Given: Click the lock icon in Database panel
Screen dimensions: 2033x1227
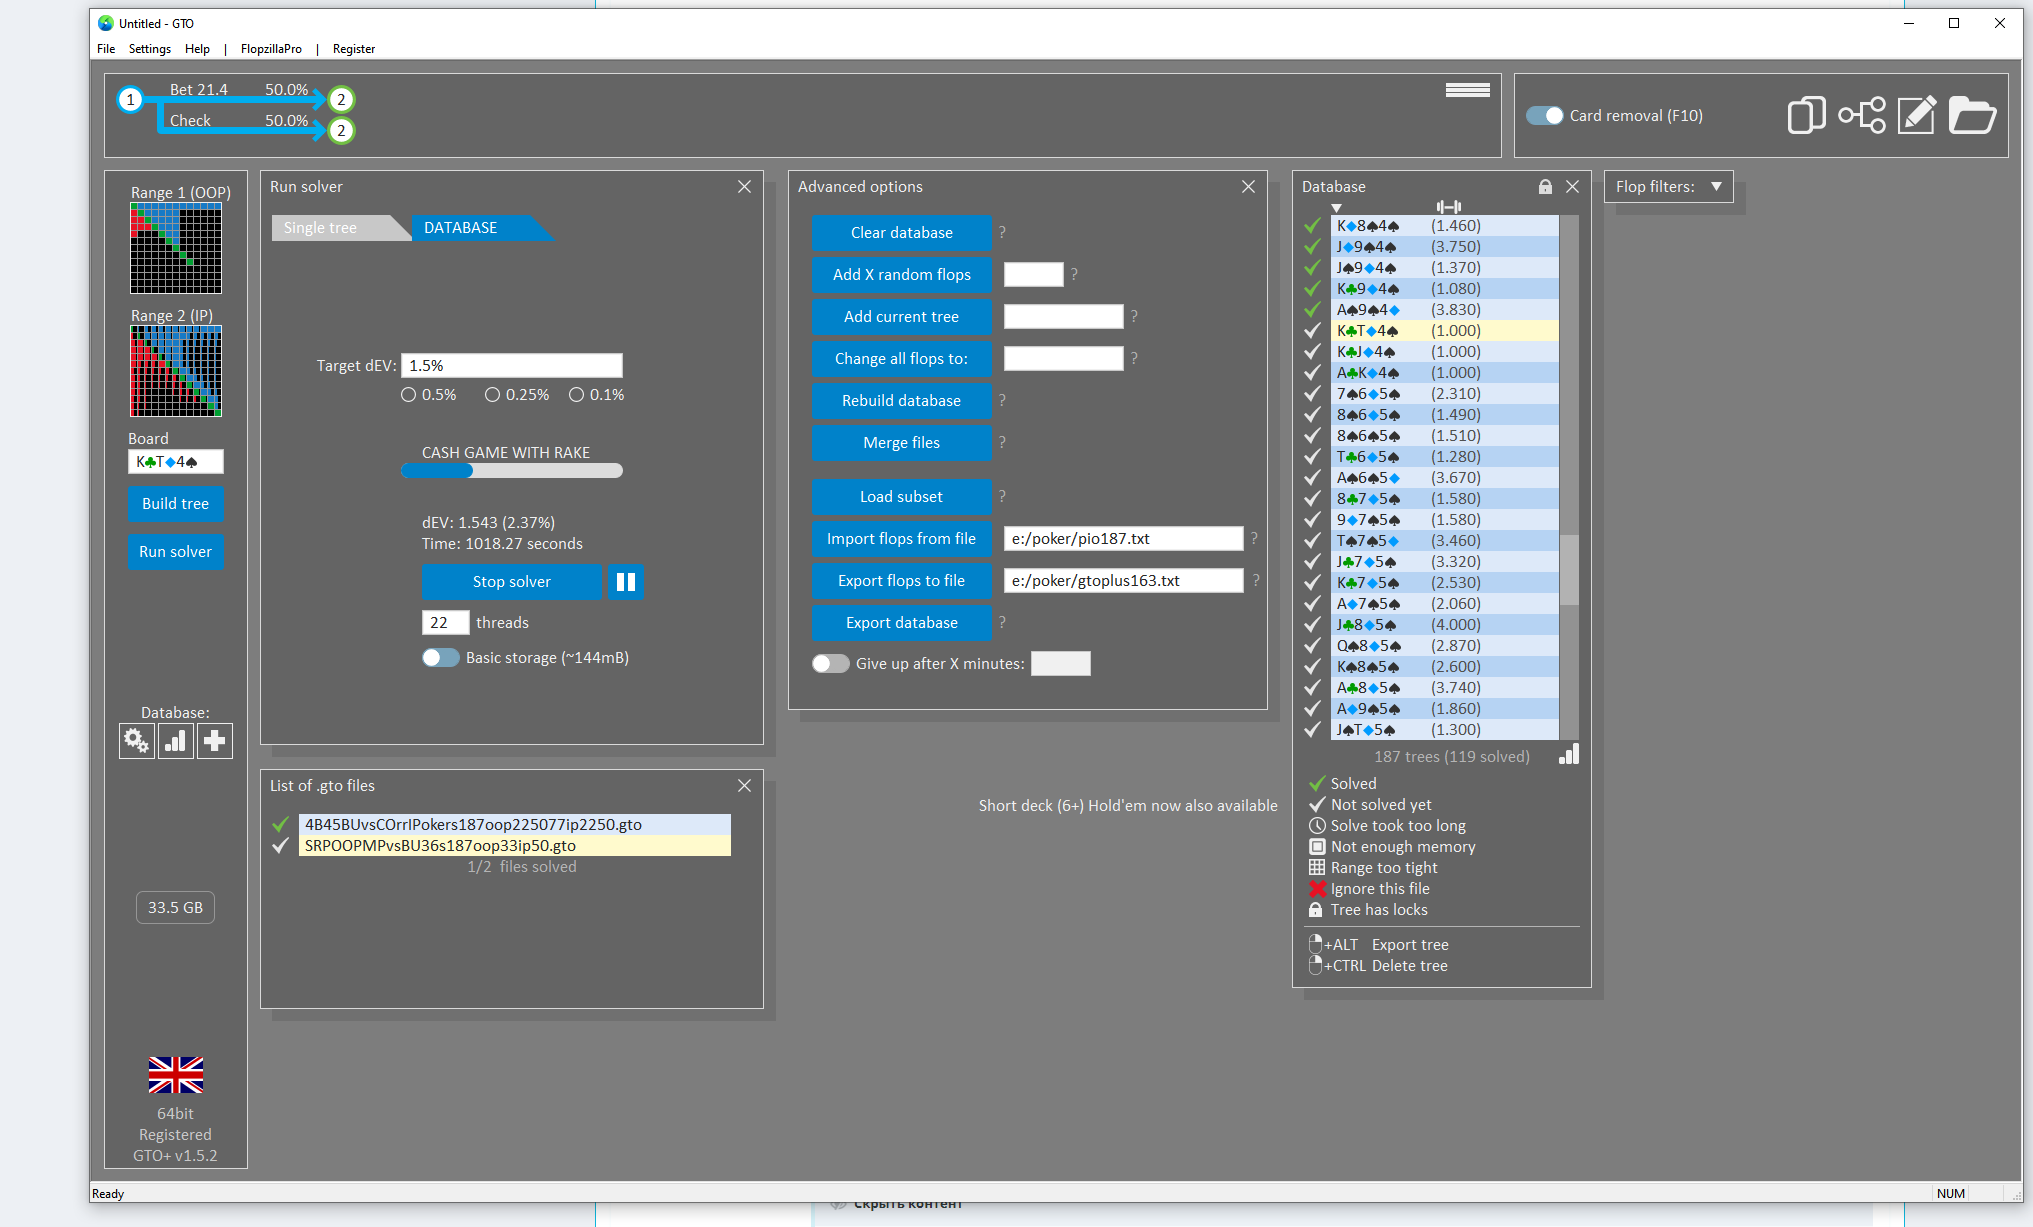Looking at the screenshot, I should [x=1545, y=187].
